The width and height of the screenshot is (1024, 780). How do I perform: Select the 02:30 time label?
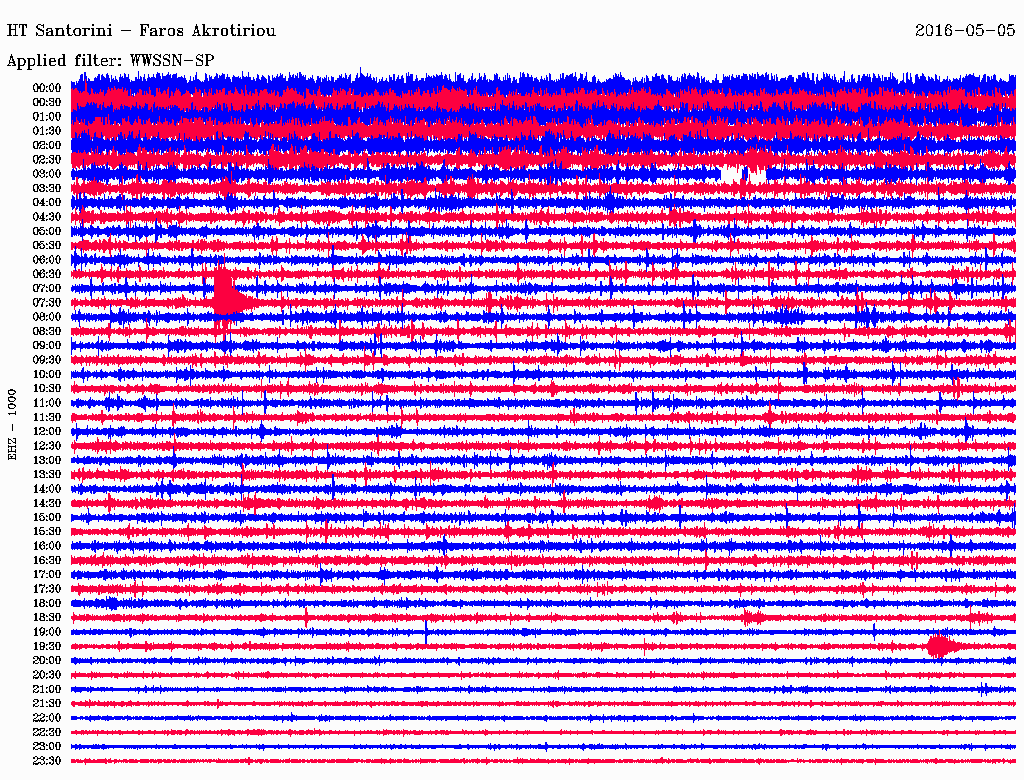[47, 160]
